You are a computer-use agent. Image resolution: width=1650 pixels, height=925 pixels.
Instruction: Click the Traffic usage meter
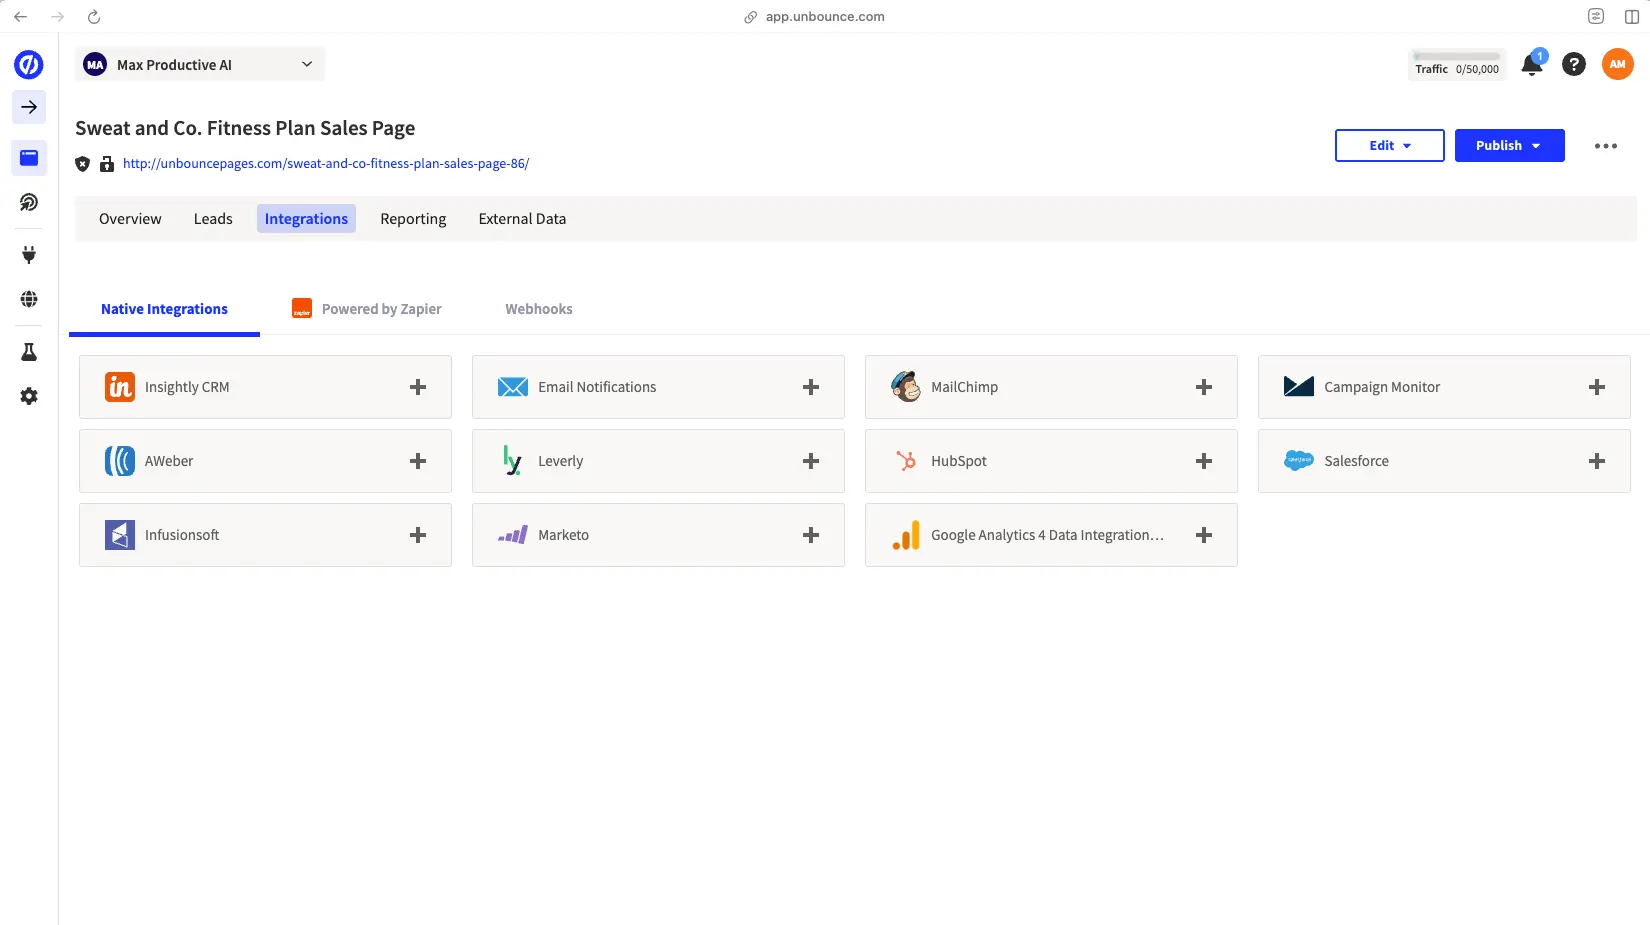pyautogui.click(x=1456, y=65)
